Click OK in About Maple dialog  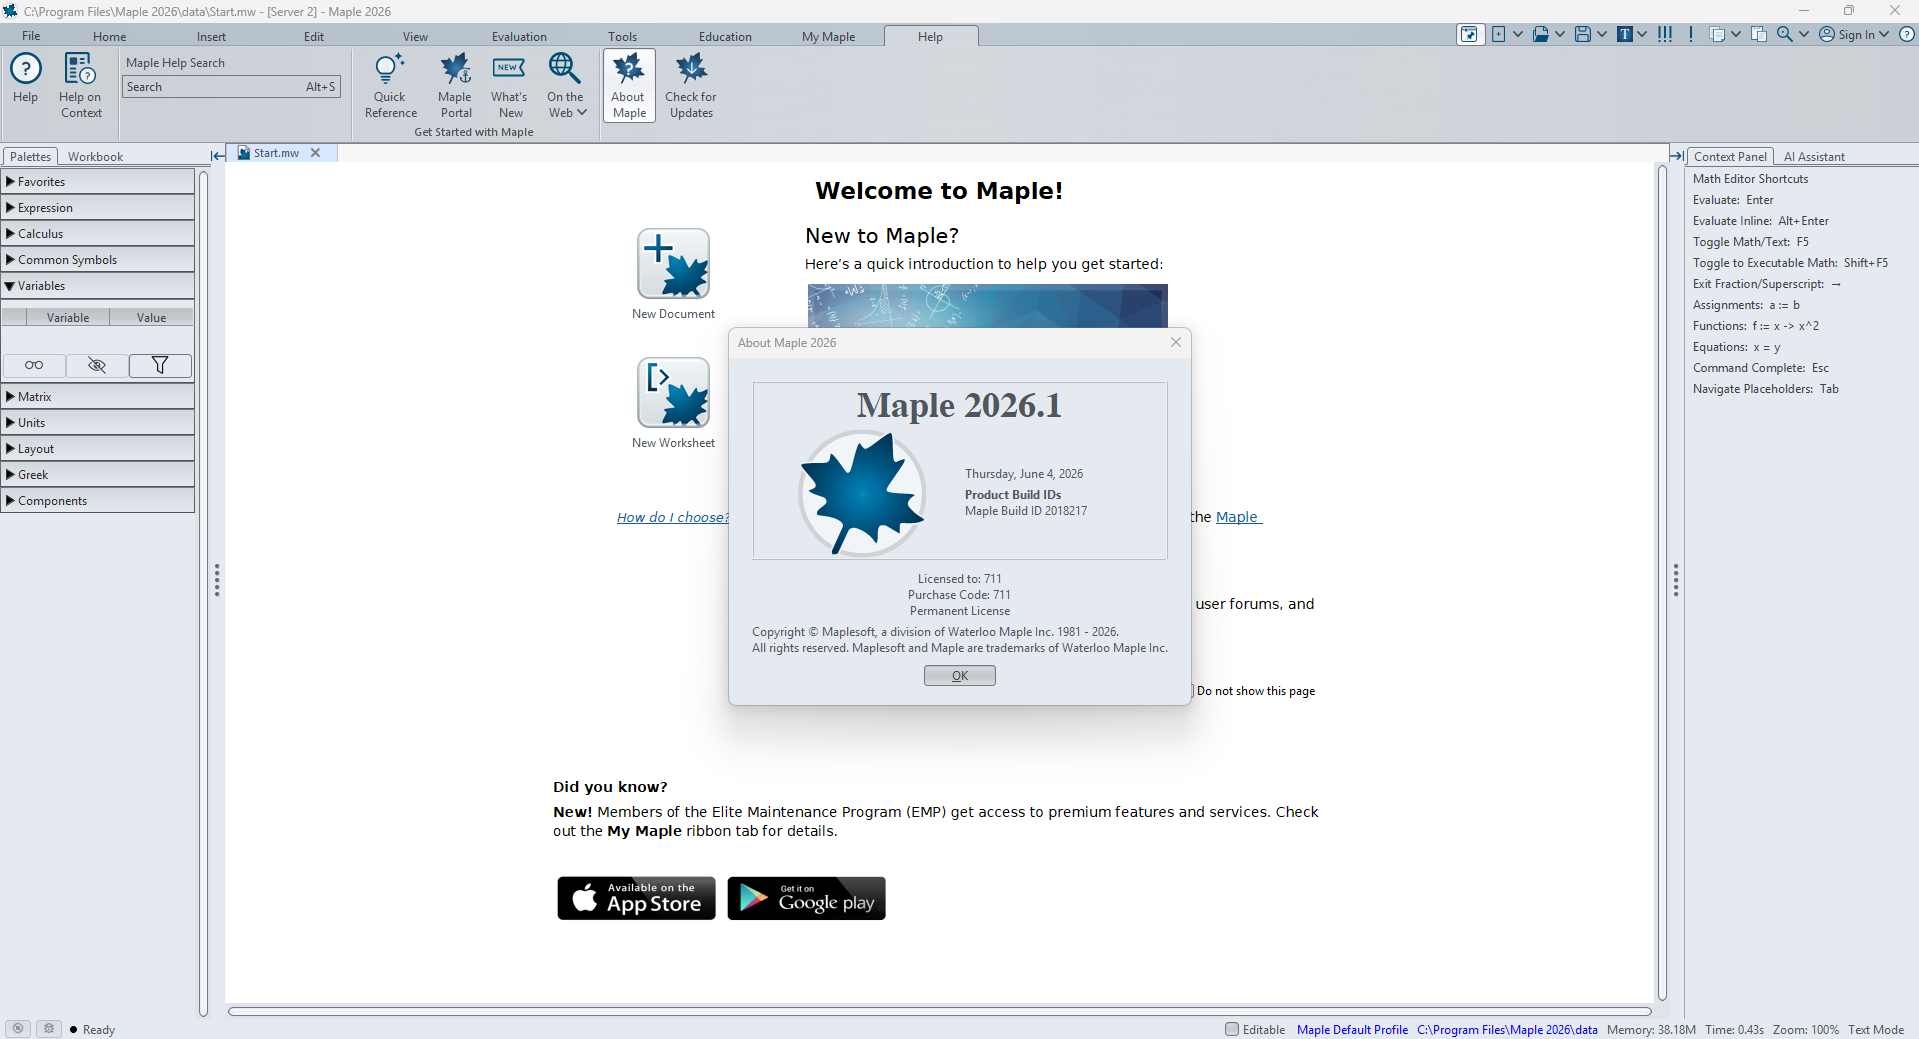[960, 676]
